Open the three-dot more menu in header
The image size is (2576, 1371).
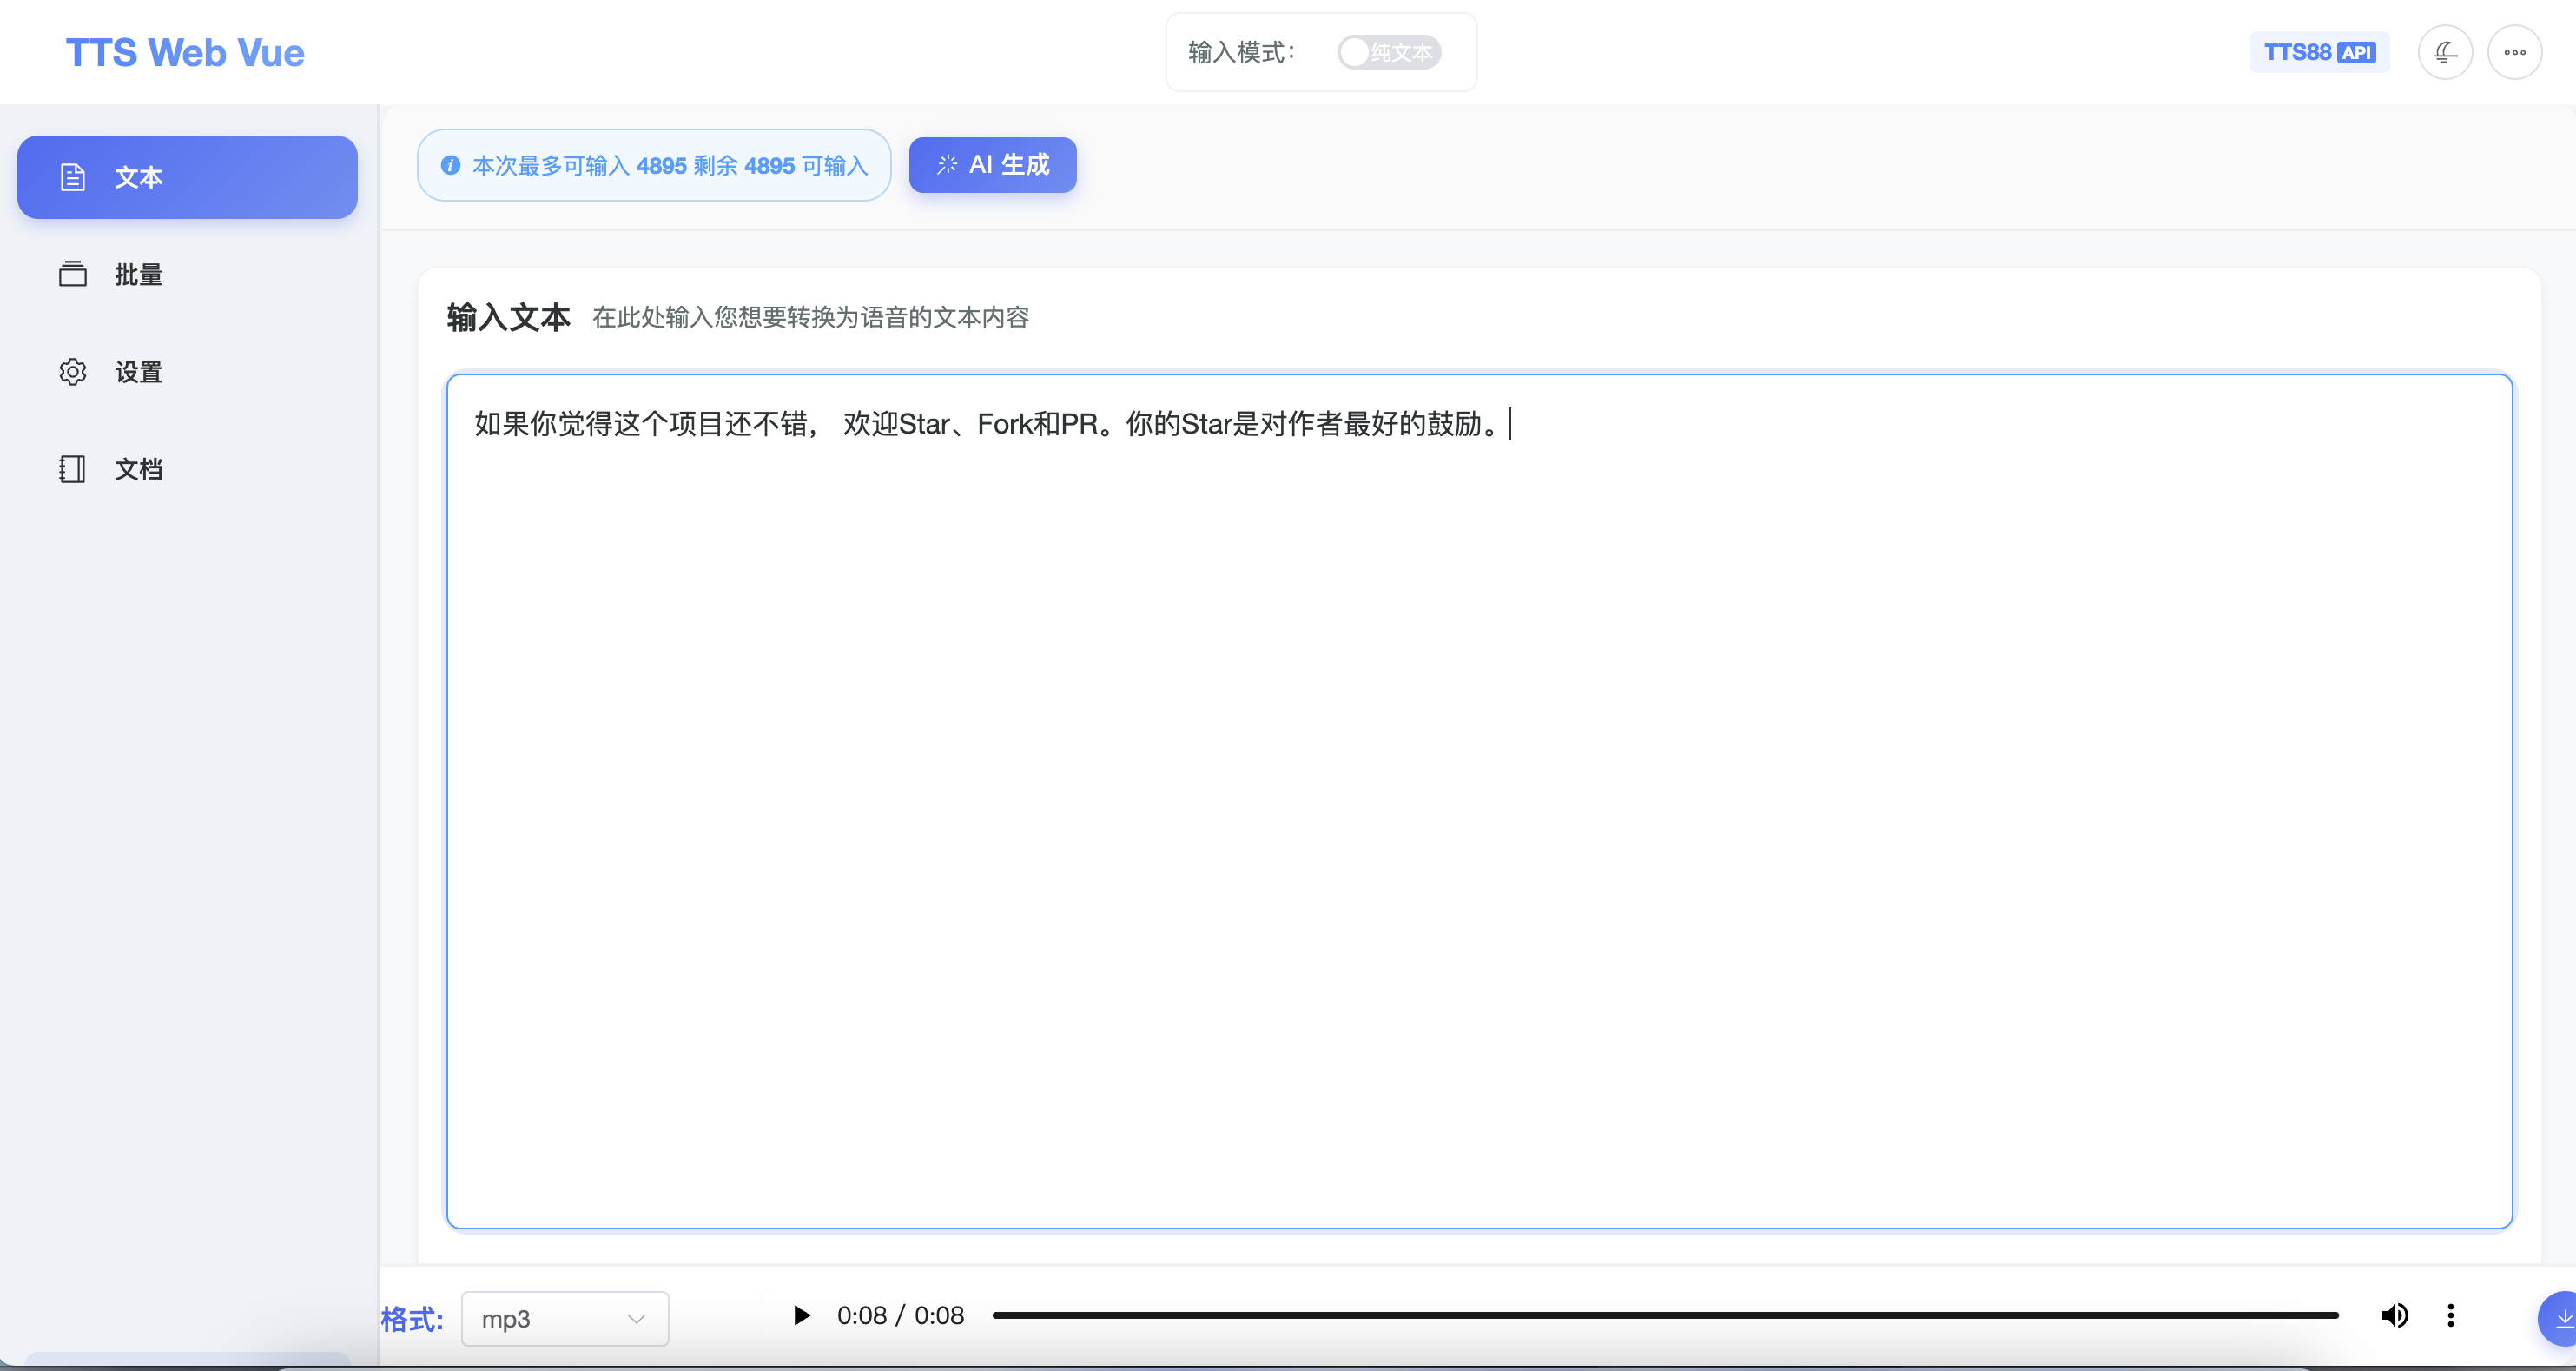click(x=2515, y=52)
